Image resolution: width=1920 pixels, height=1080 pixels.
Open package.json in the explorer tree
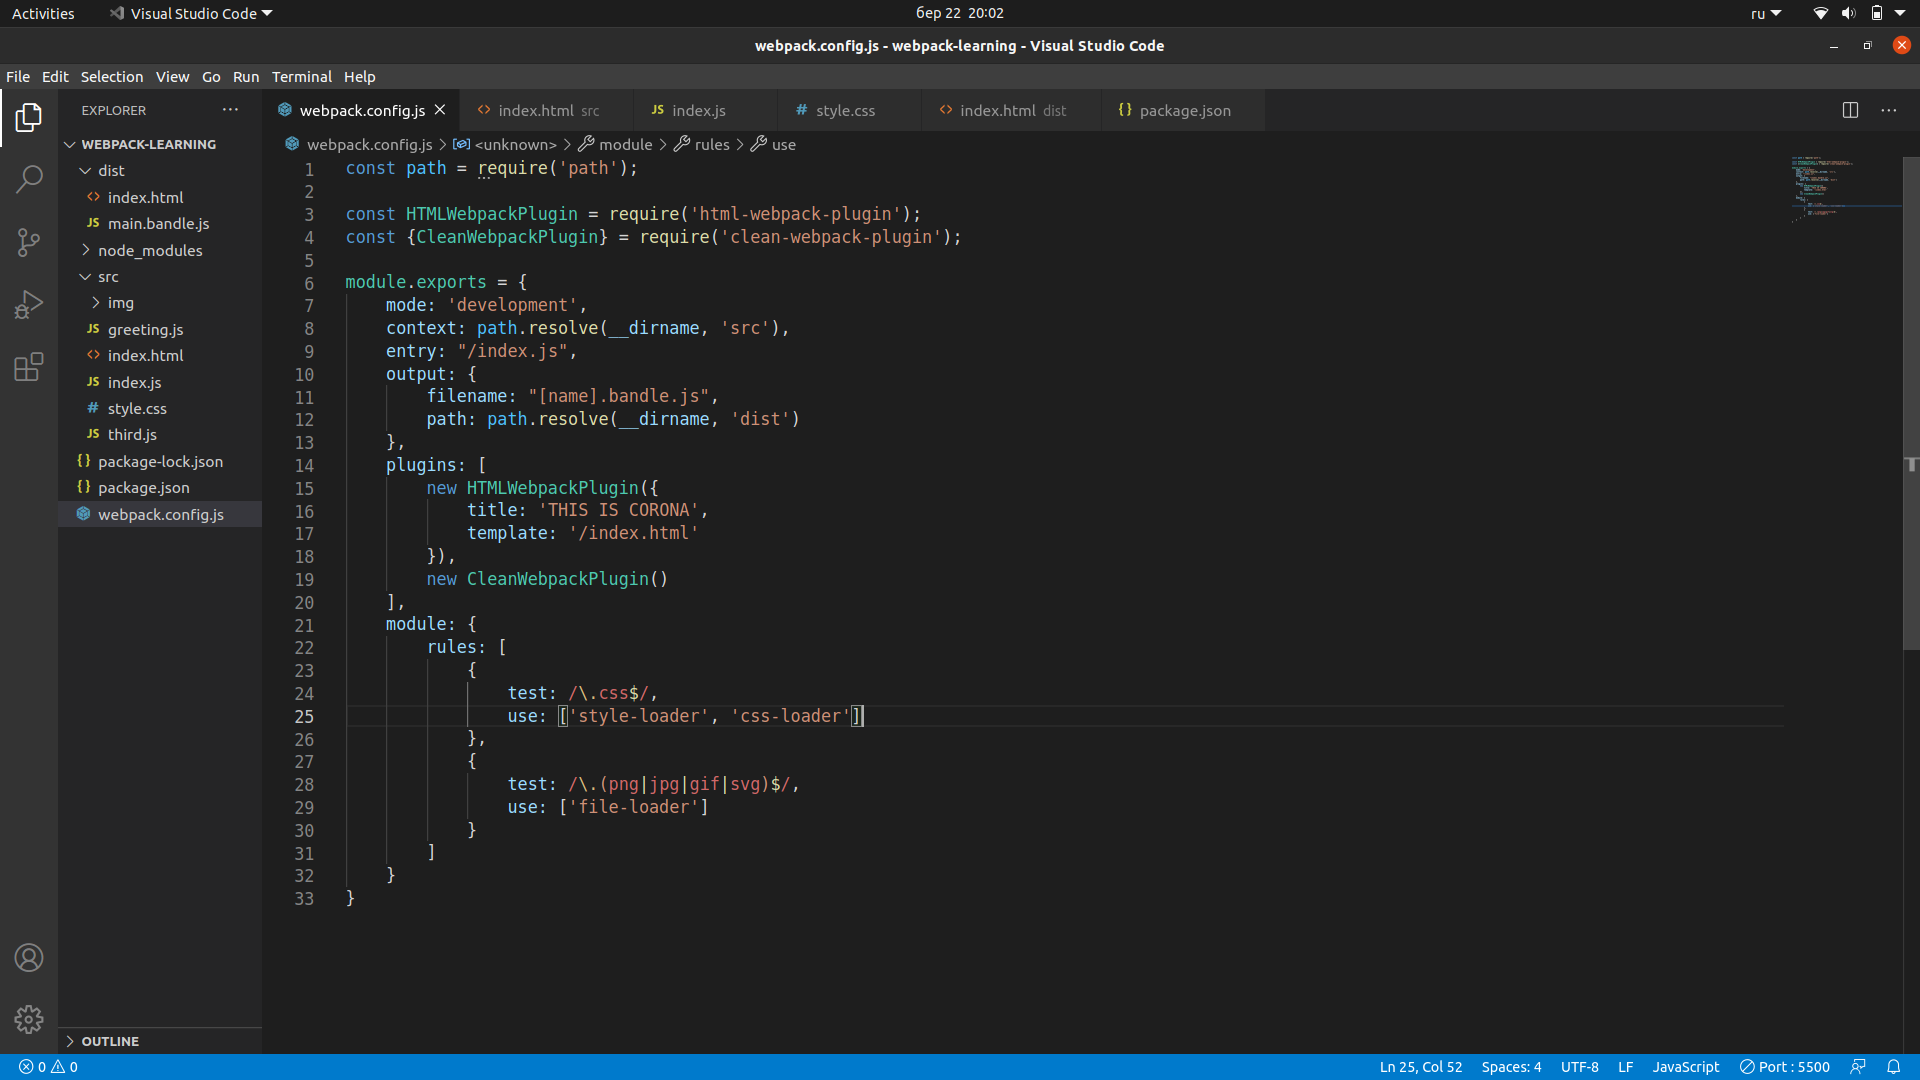pos(160,488)
